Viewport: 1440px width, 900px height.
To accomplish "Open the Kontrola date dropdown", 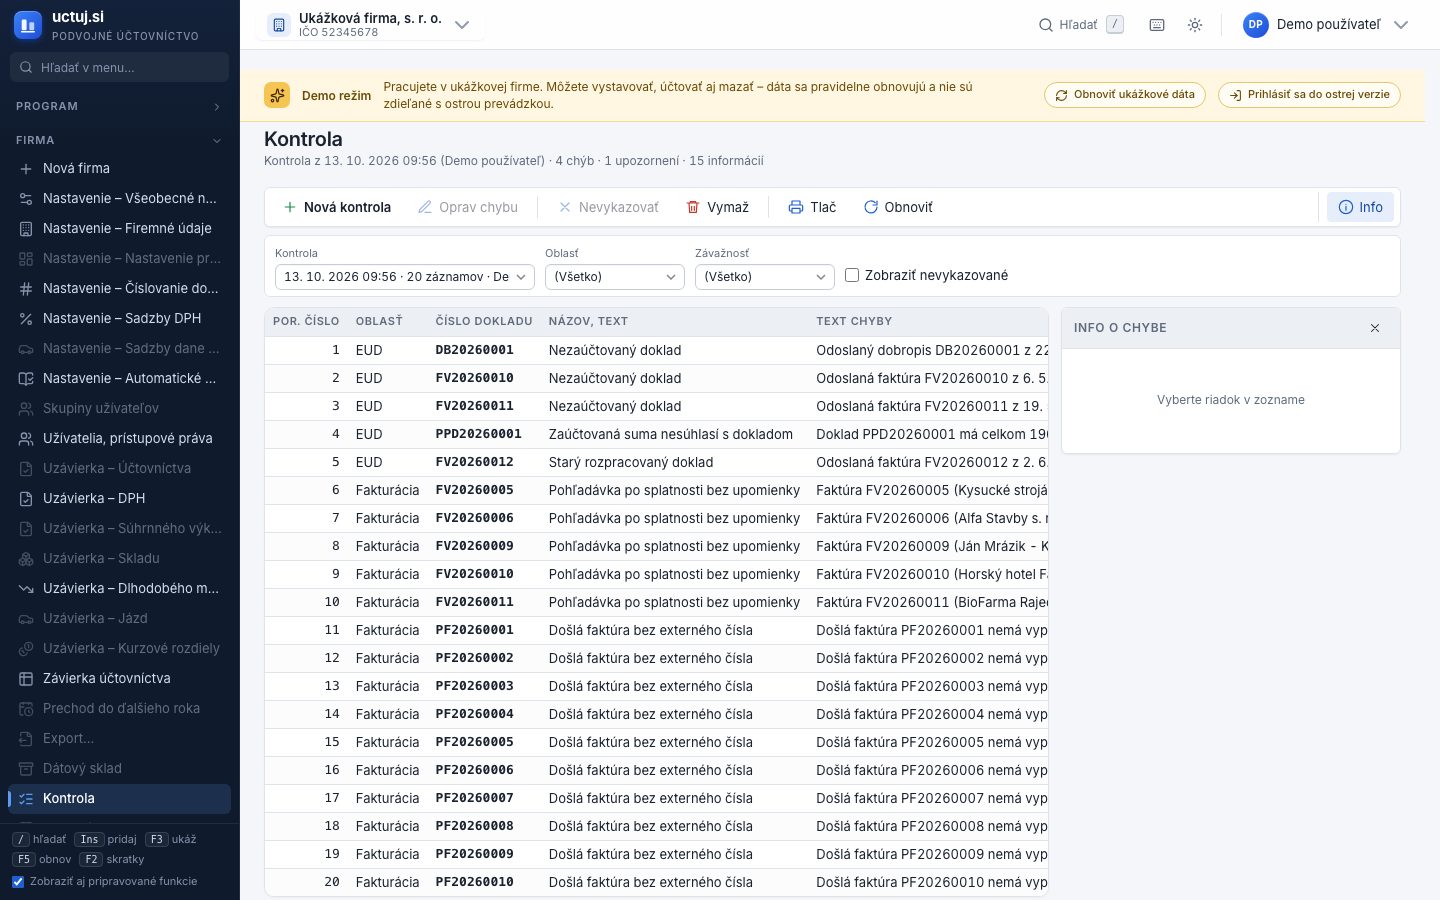I will tap(405, 277).
